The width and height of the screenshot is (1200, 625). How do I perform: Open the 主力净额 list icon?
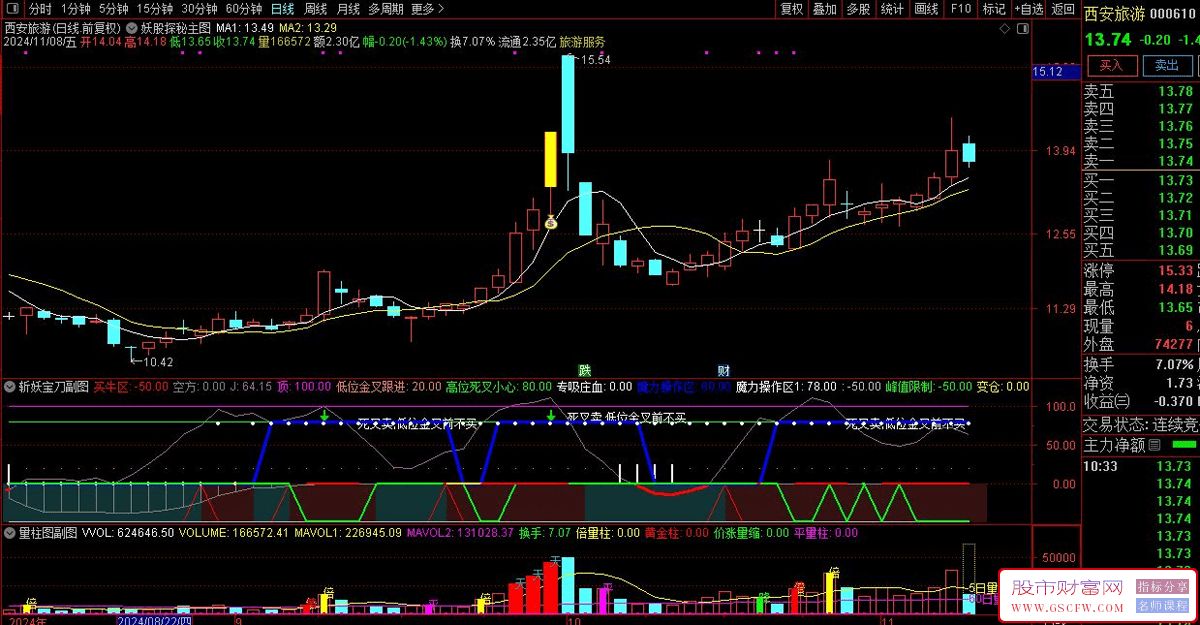[1155, 445]
